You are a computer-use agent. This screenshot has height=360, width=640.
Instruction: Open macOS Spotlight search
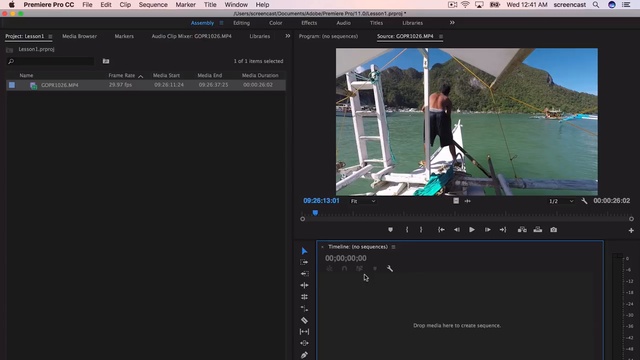click(596, 5)
